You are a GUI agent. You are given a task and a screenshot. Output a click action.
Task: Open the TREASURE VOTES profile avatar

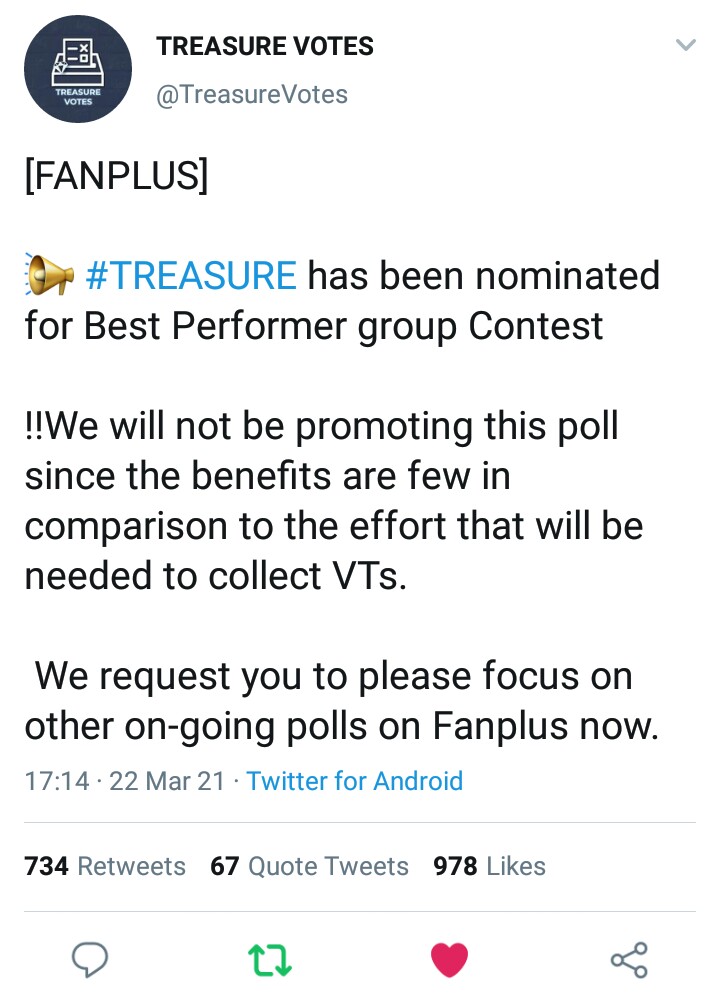coord(78,69)
